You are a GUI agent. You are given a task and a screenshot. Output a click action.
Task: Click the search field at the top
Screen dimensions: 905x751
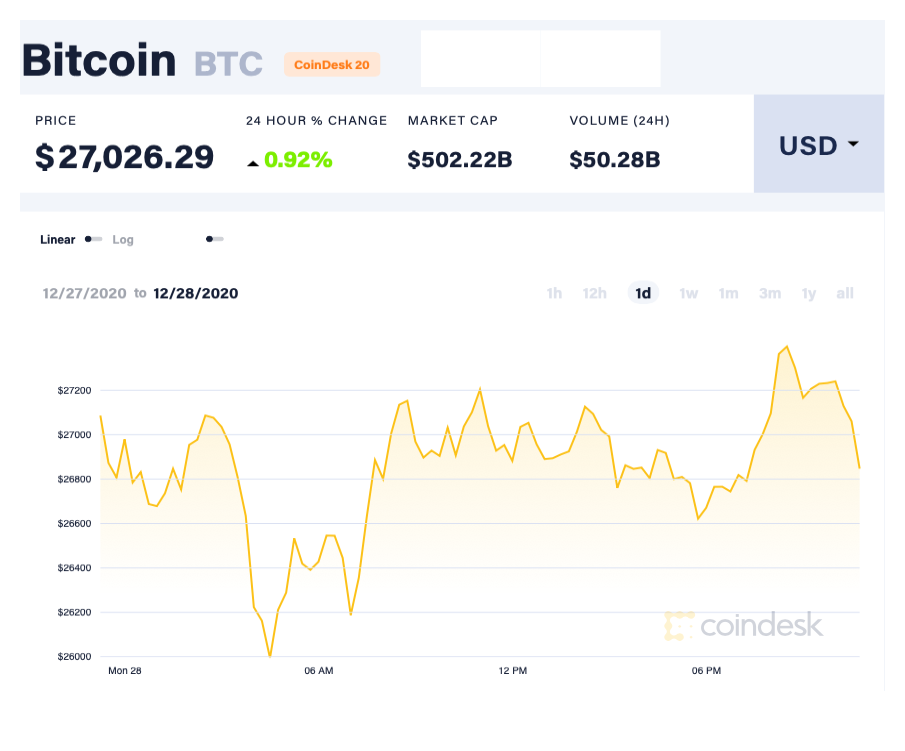tap(540, 59)
